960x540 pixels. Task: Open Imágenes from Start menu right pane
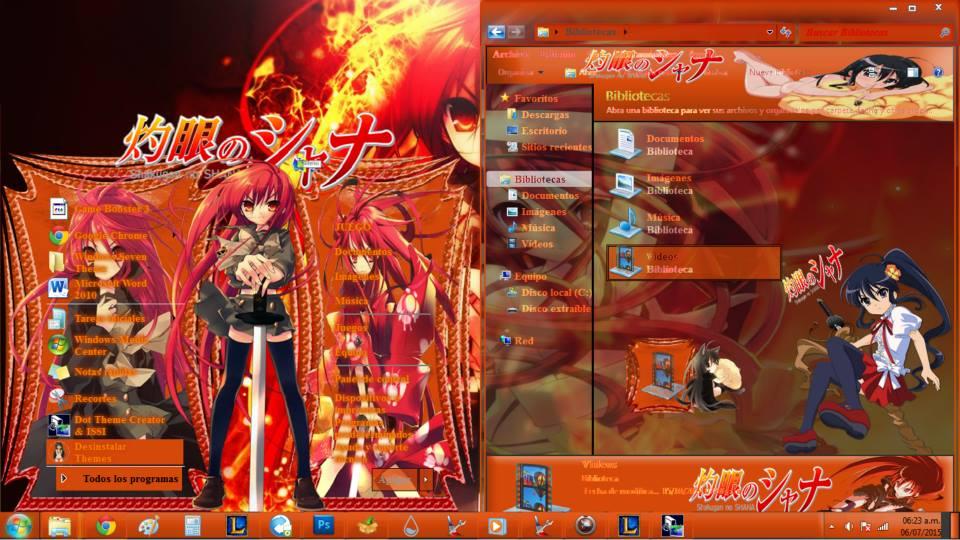[x=357, y=276]
